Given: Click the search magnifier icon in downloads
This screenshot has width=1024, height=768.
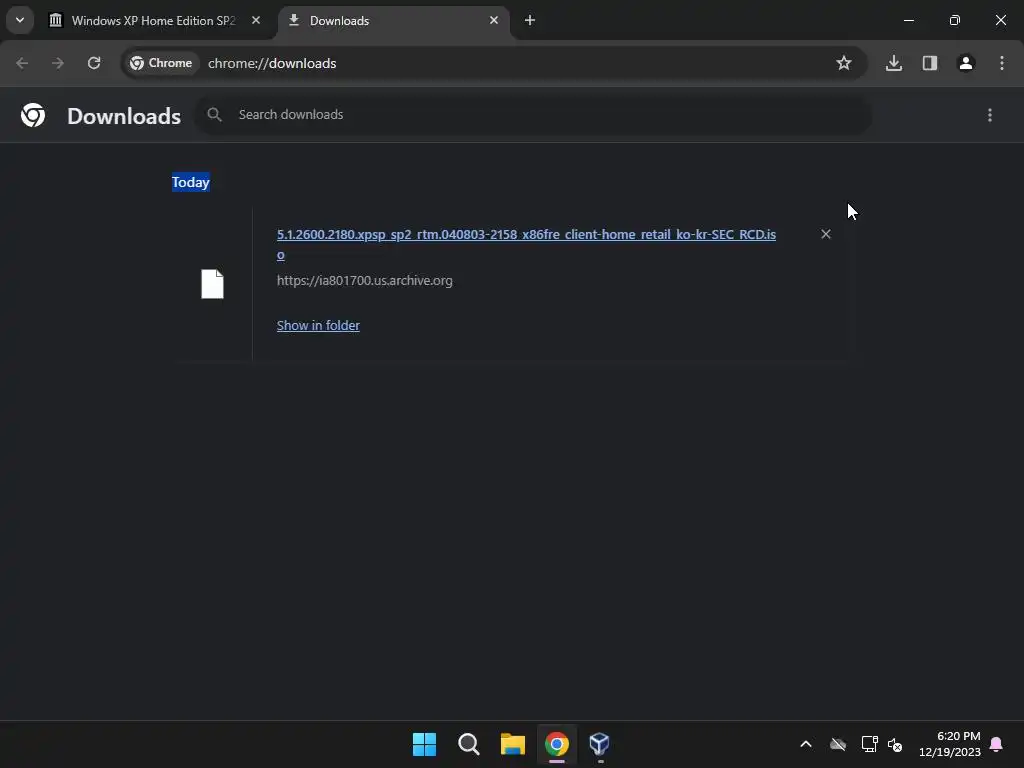Looking at the screenshot, I should (214, 114).
